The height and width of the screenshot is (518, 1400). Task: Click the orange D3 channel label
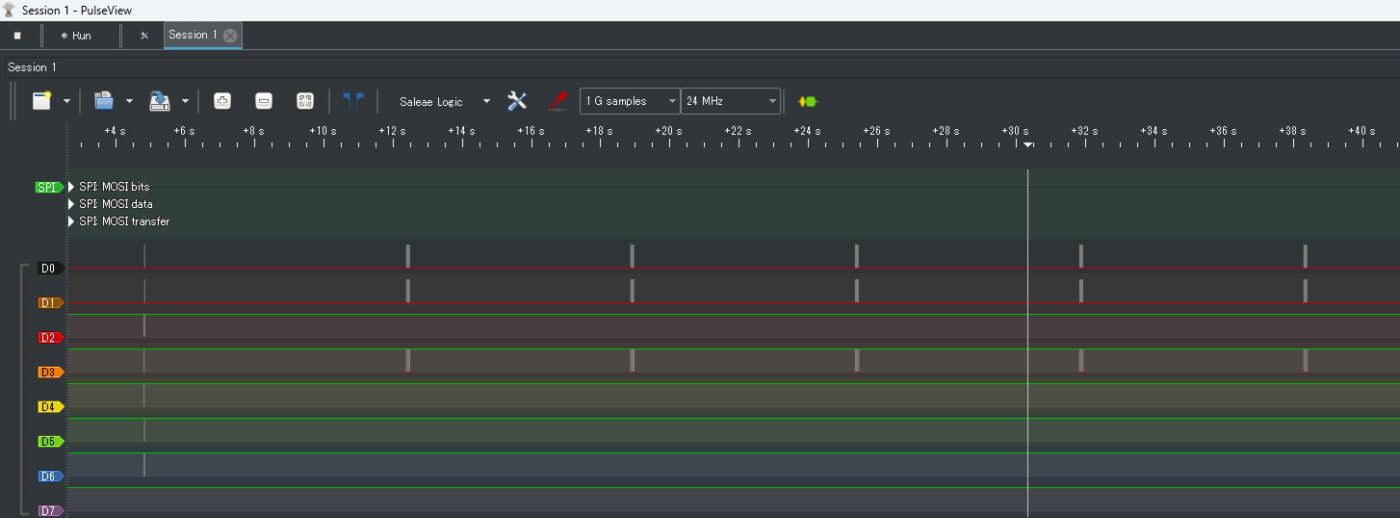click(x=51, y=372)
